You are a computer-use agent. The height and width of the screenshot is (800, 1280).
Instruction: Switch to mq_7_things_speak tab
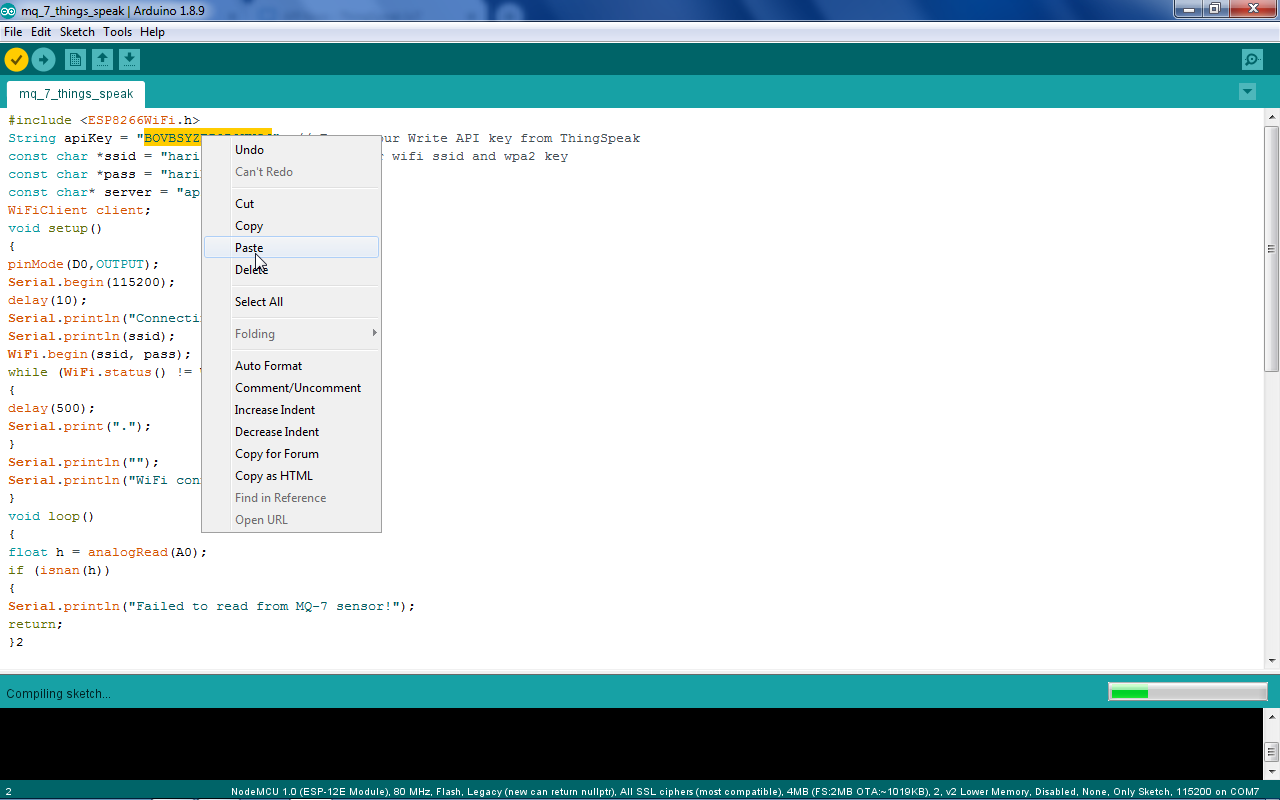(x=76, y=94)
